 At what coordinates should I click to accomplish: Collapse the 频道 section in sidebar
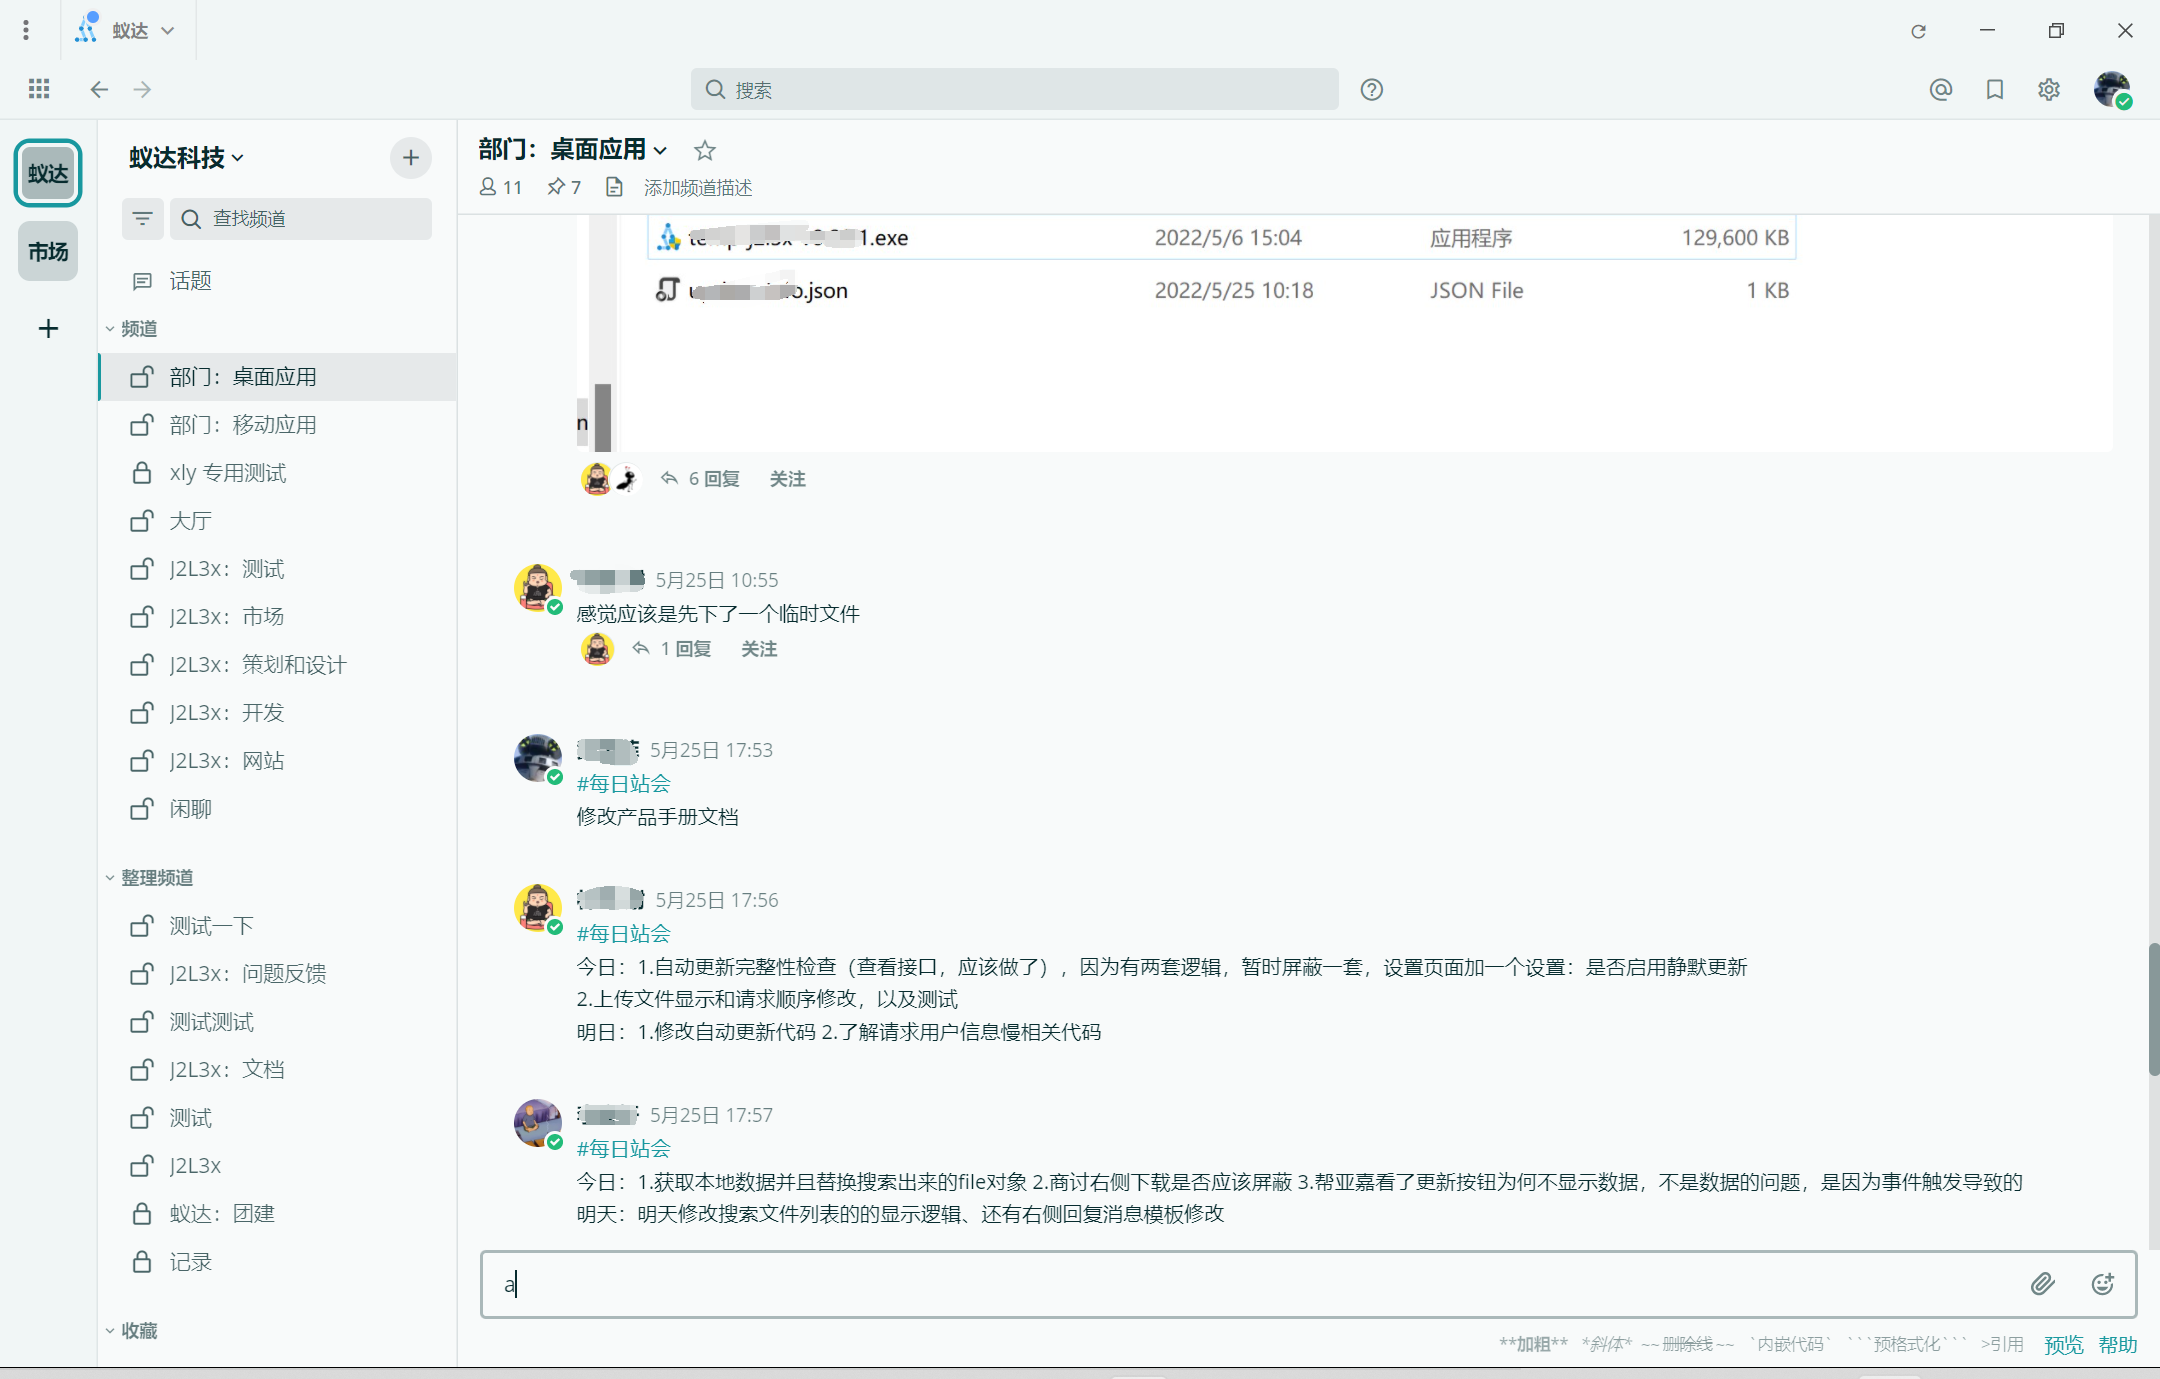[111, 328]
